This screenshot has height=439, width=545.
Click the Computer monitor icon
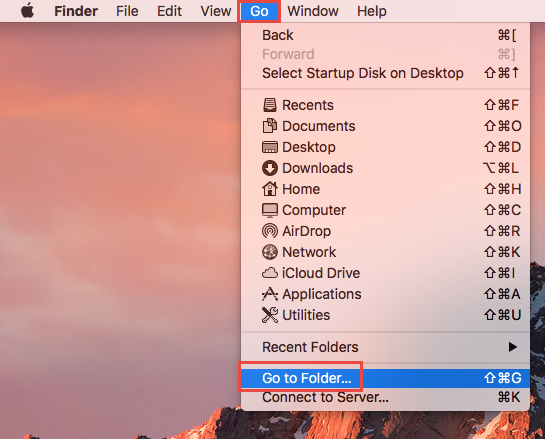pyautogui.click(x=270, y=210)
